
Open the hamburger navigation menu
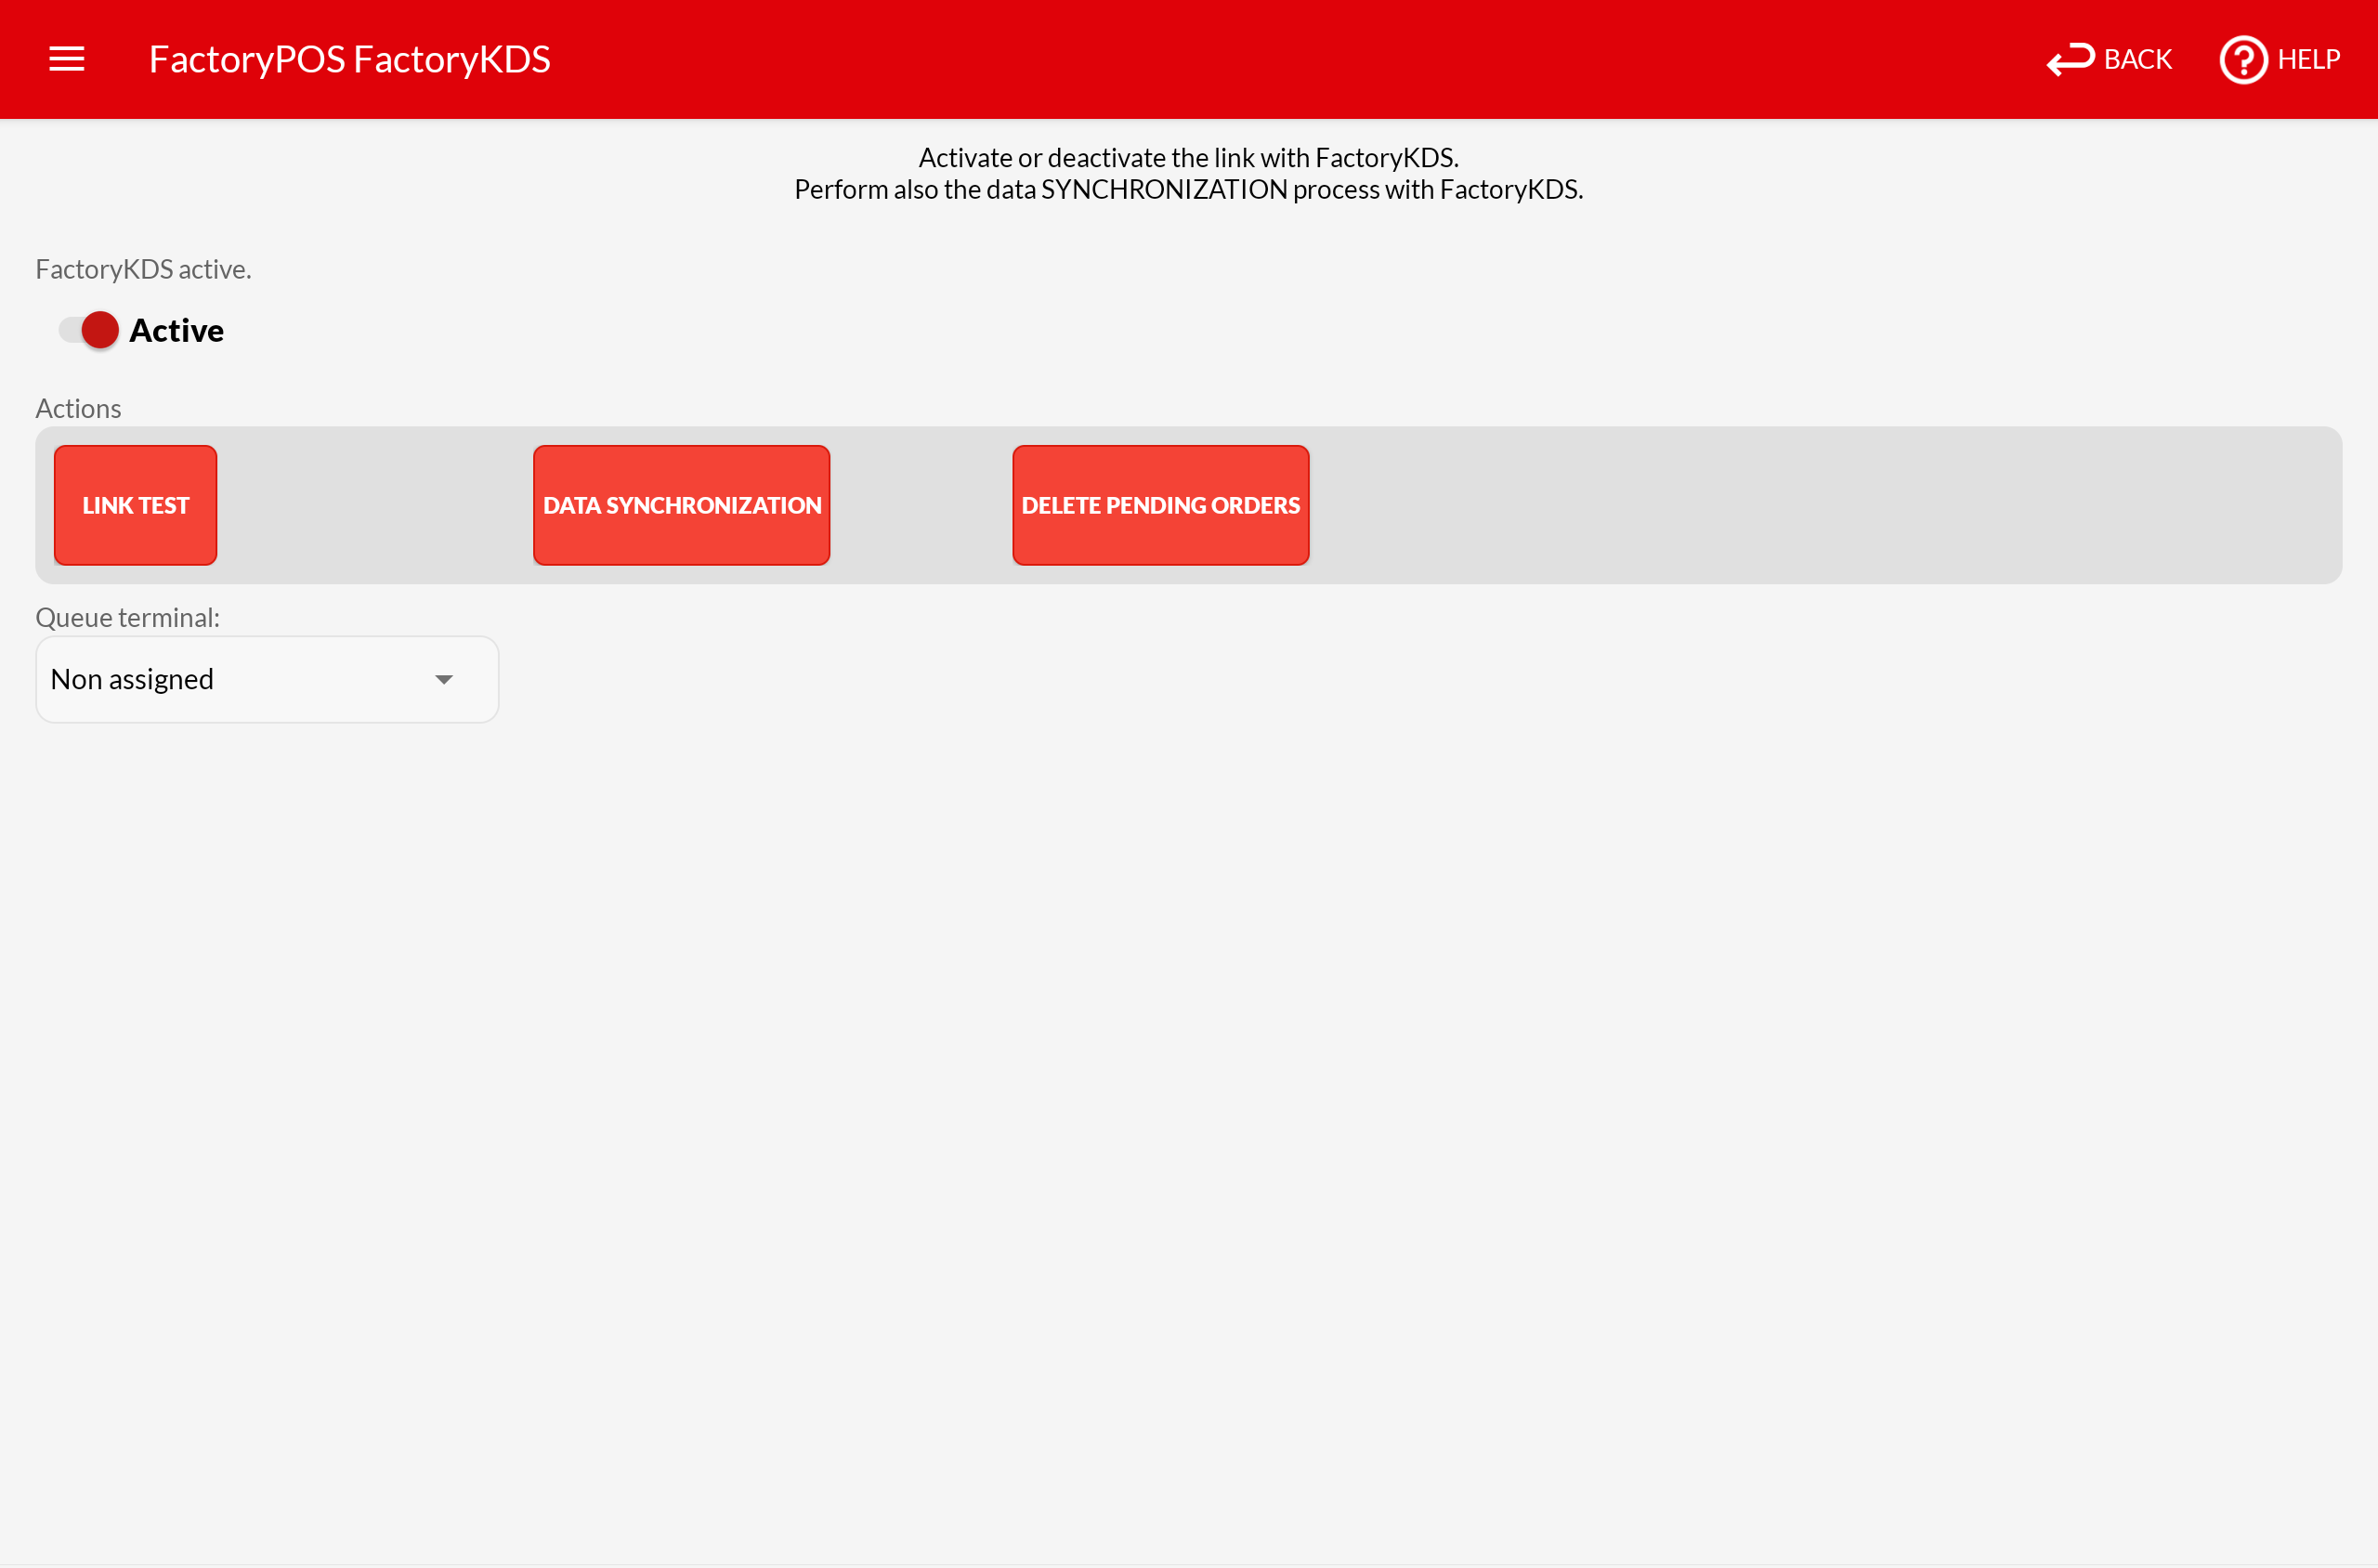pyautogui.click(x=67, y=59)
